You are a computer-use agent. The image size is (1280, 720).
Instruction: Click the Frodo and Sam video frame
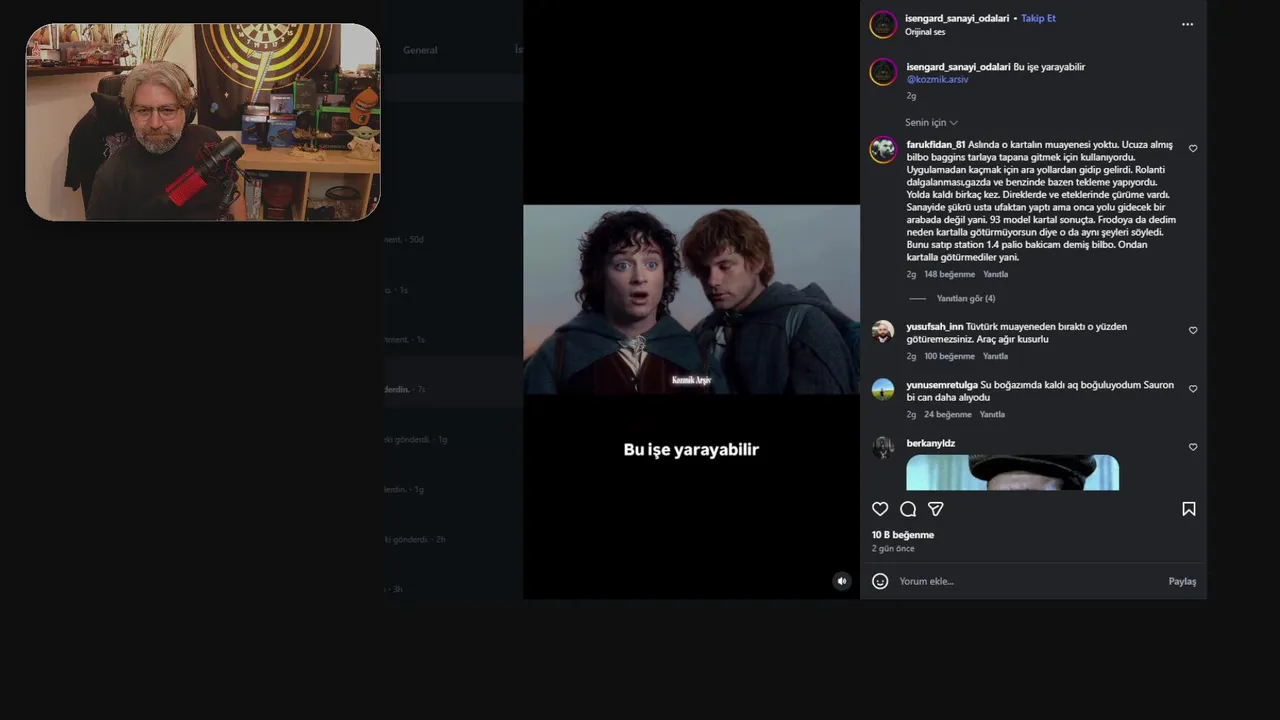point(691,300)
